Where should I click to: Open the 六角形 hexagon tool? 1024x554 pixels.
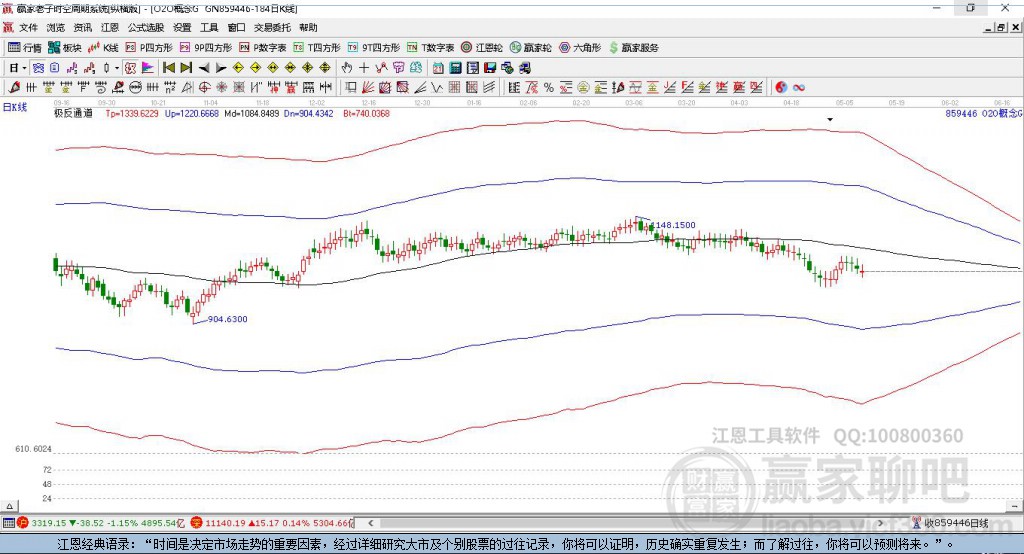580,48
